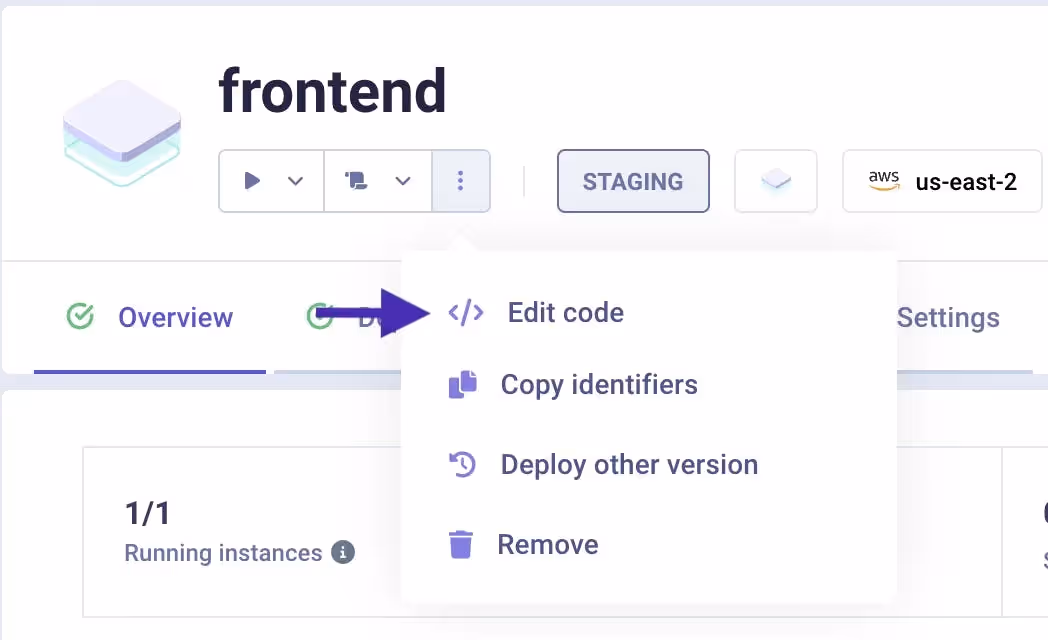
Task: Click the cube service icon button
Action: 776,180
